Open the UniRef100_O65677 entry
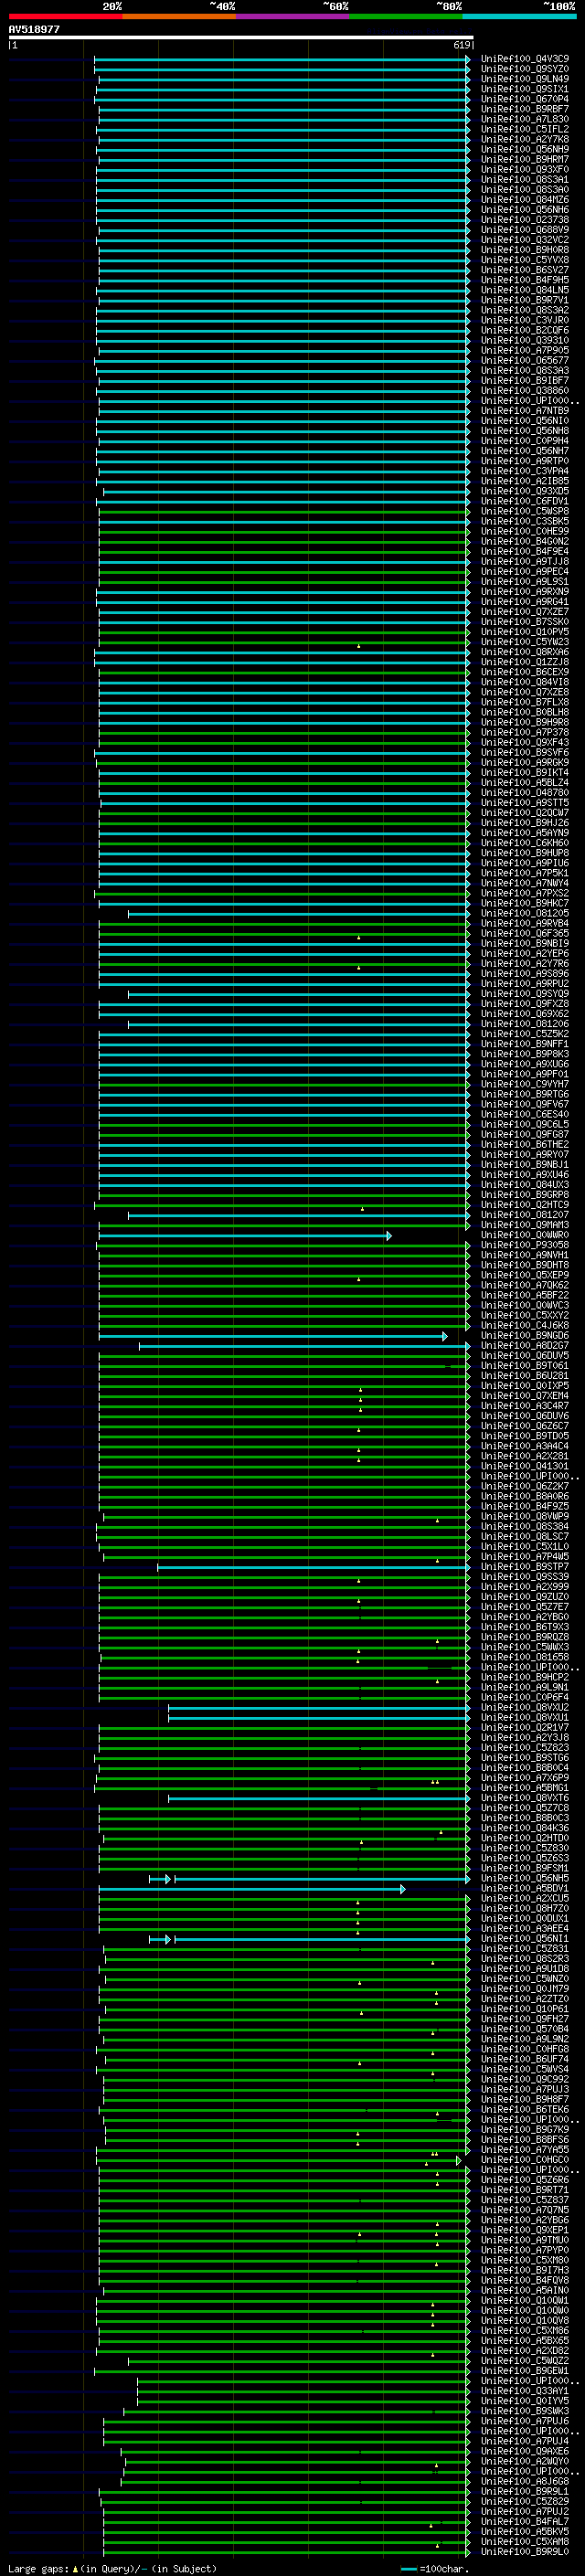The height and width of the screenshot is (2576, 585). (525, 361)
